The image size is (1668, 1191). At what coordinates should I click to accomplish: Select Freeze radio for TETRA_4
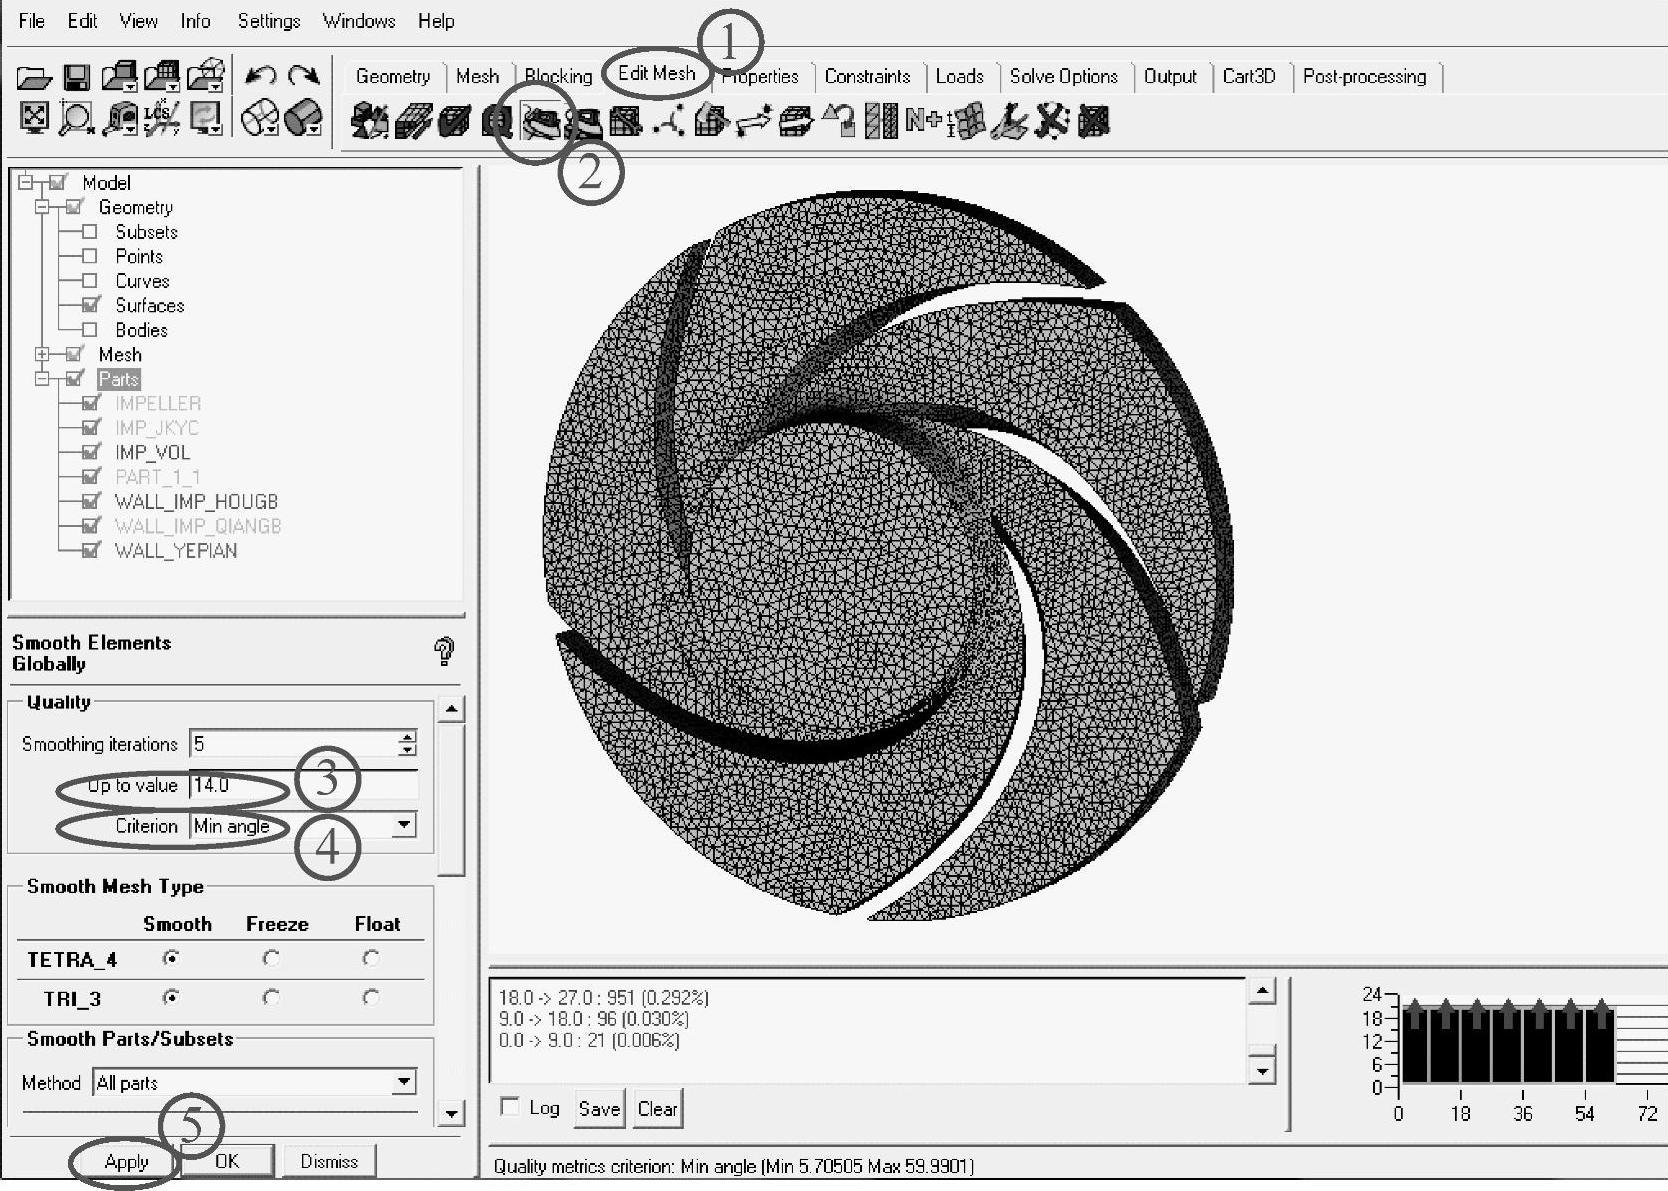pos(271,958)
